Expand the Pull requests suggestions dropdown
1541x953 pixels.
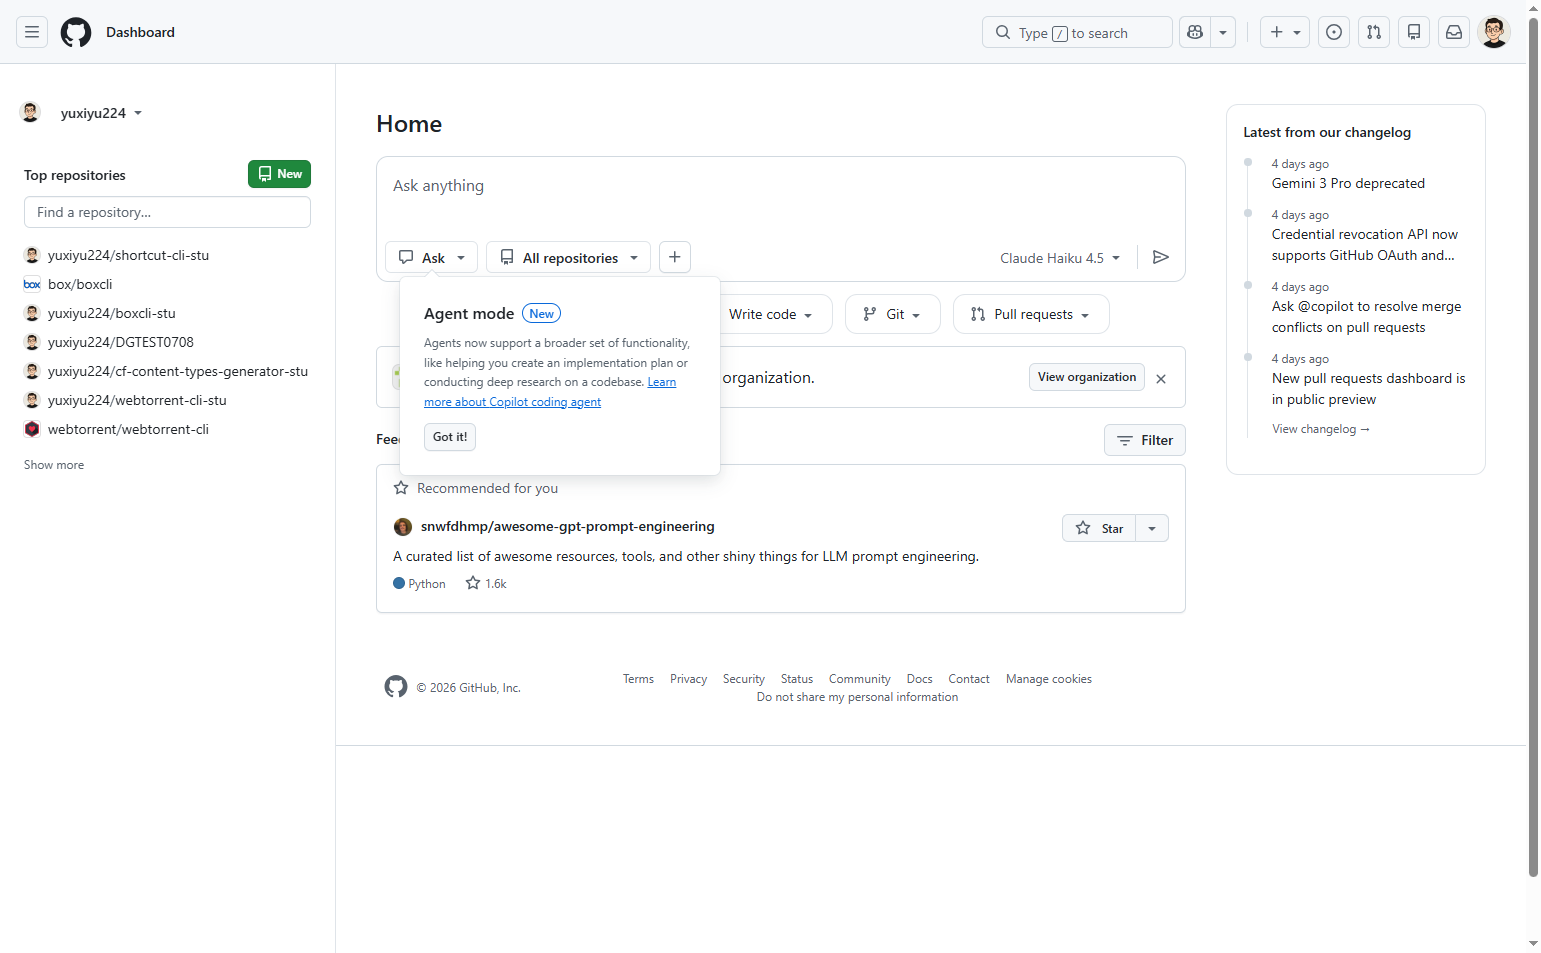pos(1031,314)
